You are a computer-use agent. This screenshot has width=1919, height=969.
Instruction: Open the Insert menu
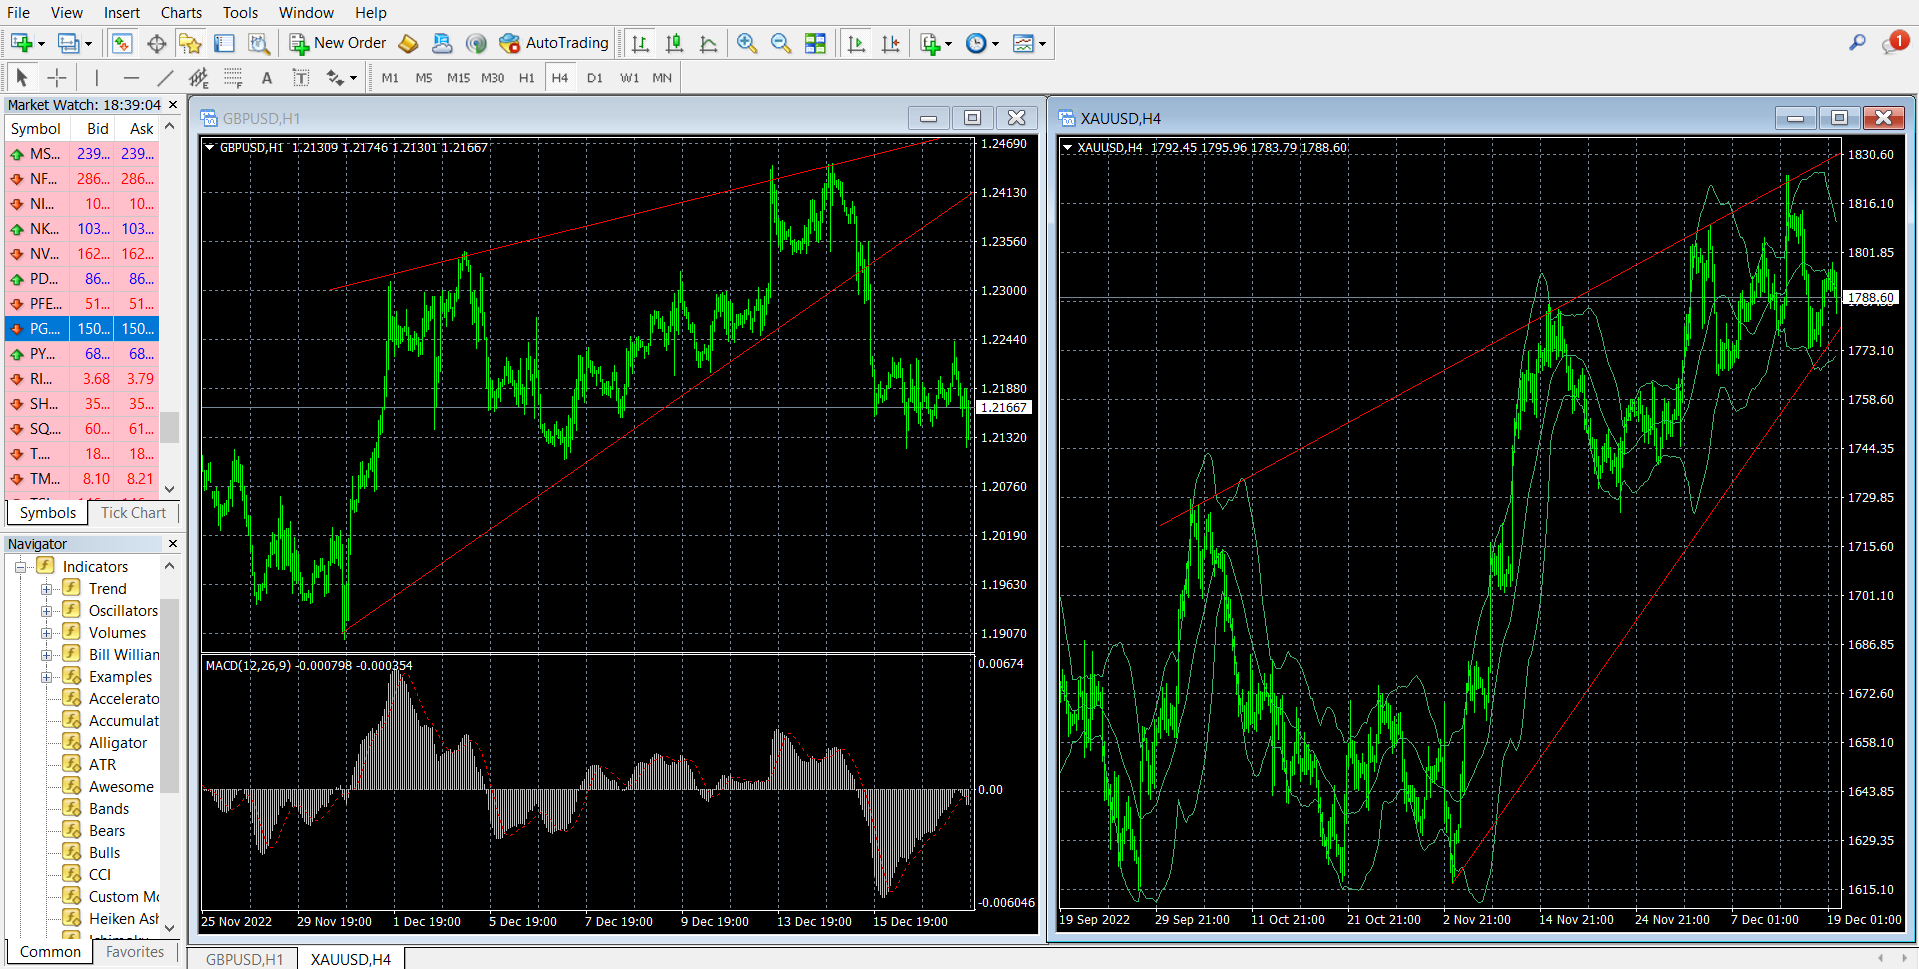[x=122, y=13]
